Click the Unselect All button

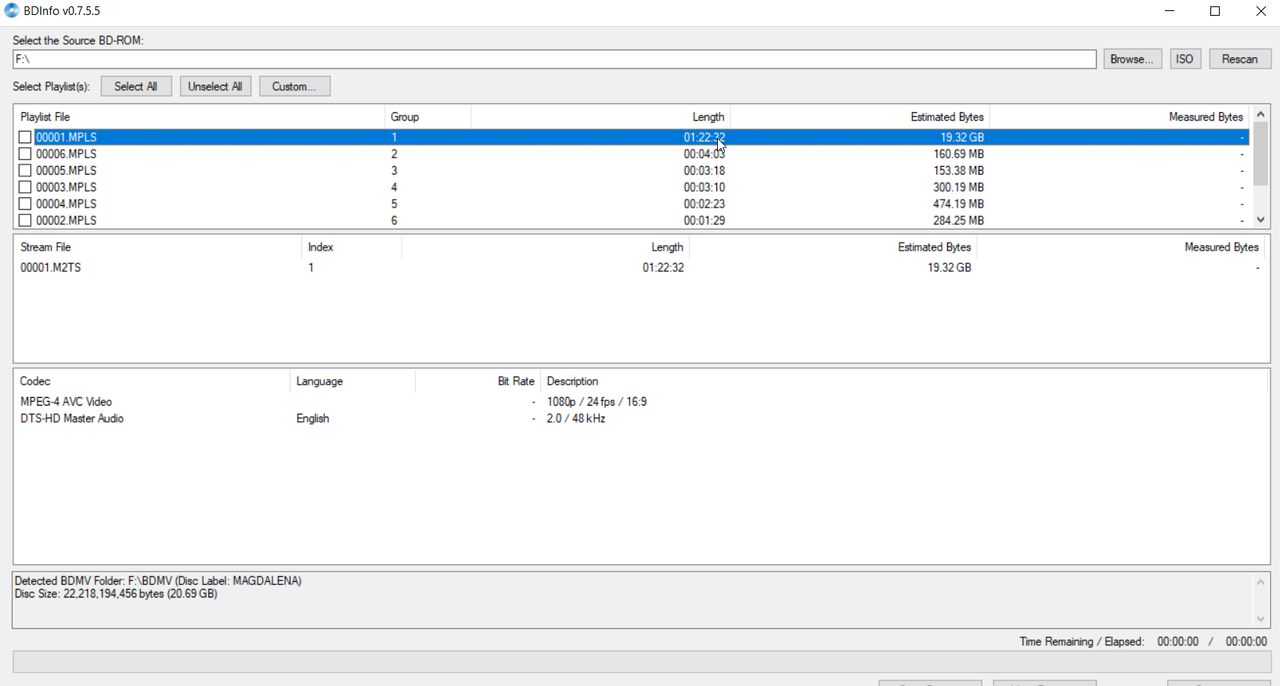point(215,86)
